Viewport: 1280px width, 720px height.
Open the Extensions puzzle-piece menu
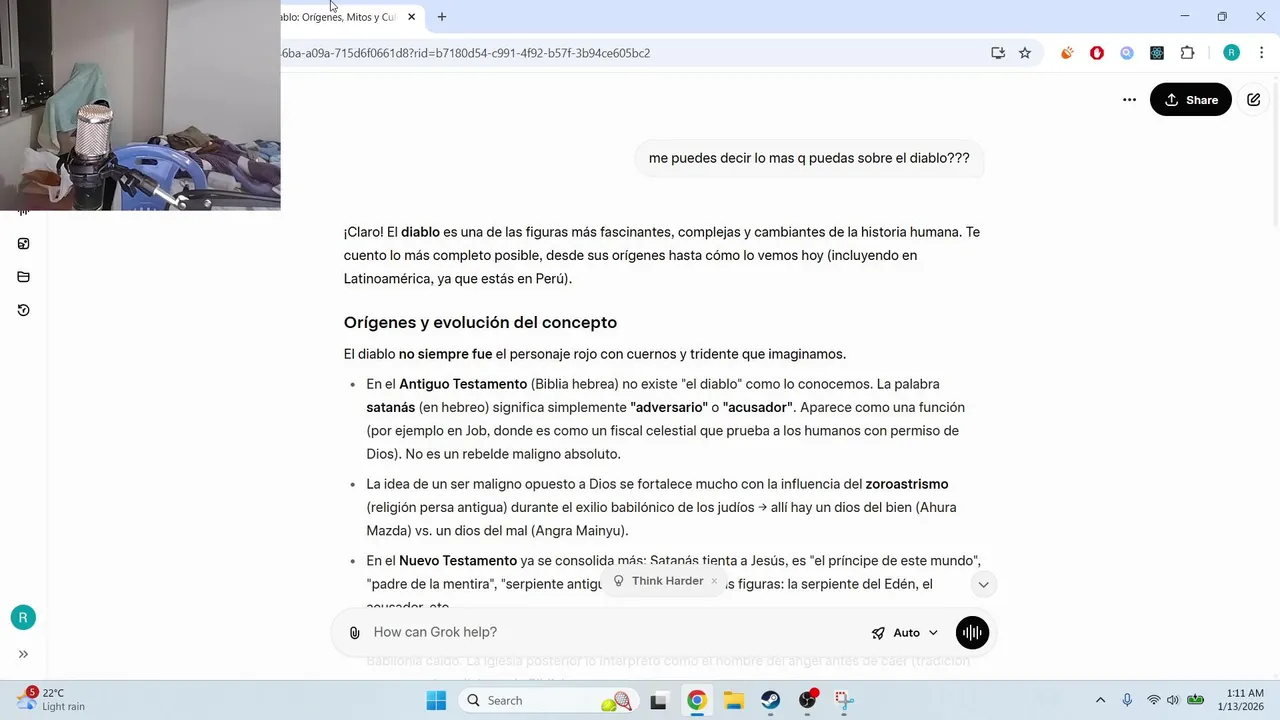[1188, 53]
